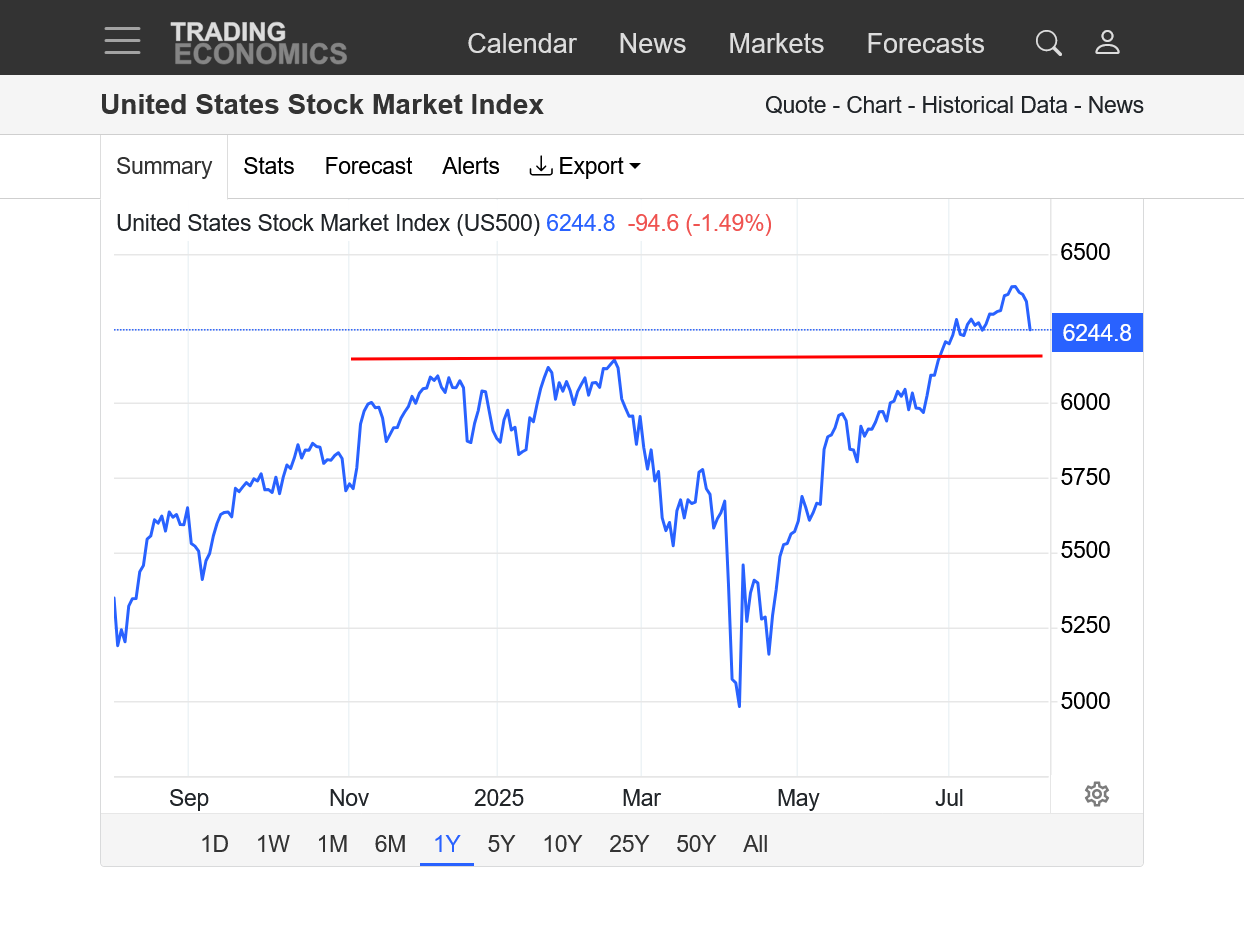The width and height of the screenshot is (1245, 925).
Task: Click the Trading Economics logo
Action: (259, 43)
